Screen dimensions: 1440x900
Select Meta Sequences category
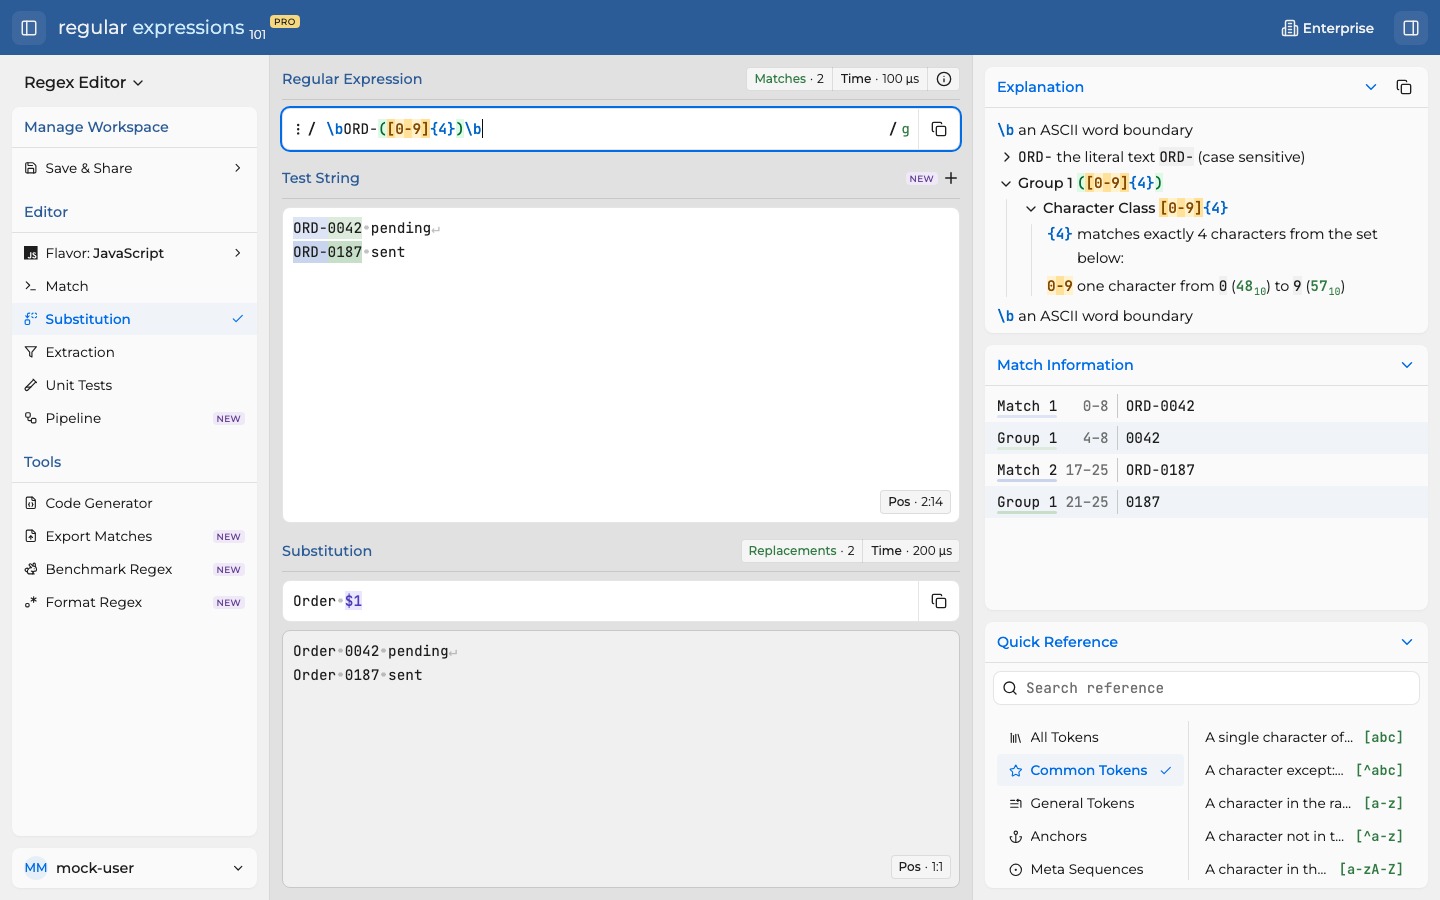[1090, 869]
